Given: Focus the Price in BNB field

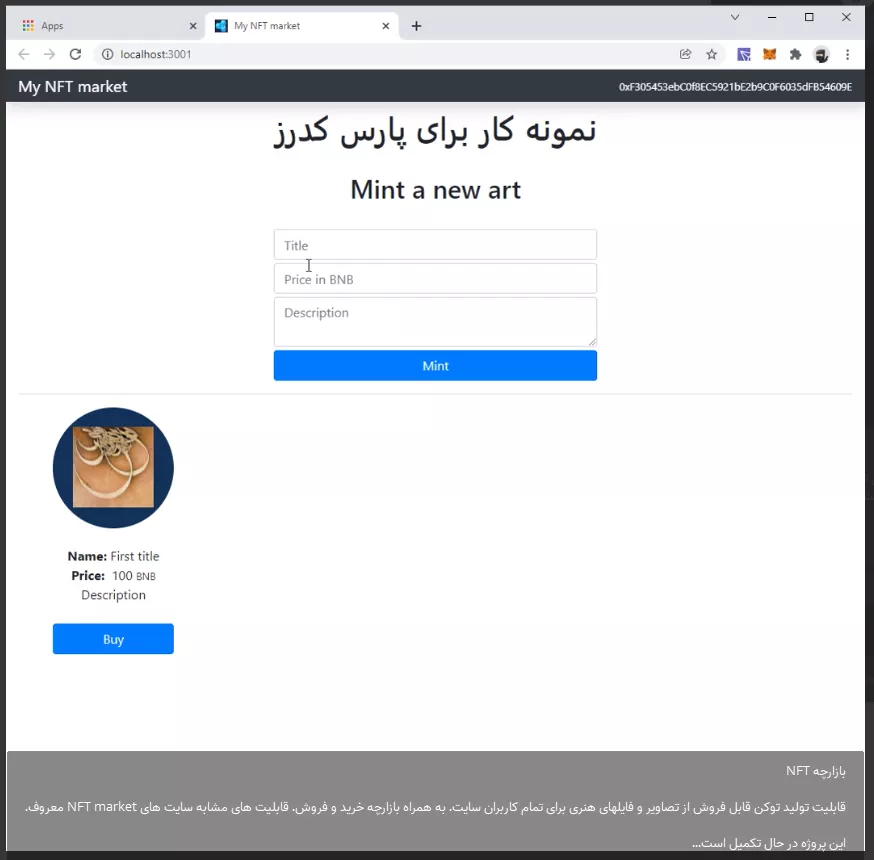Looking at the screenshot, I should click(x=435, y=279).
